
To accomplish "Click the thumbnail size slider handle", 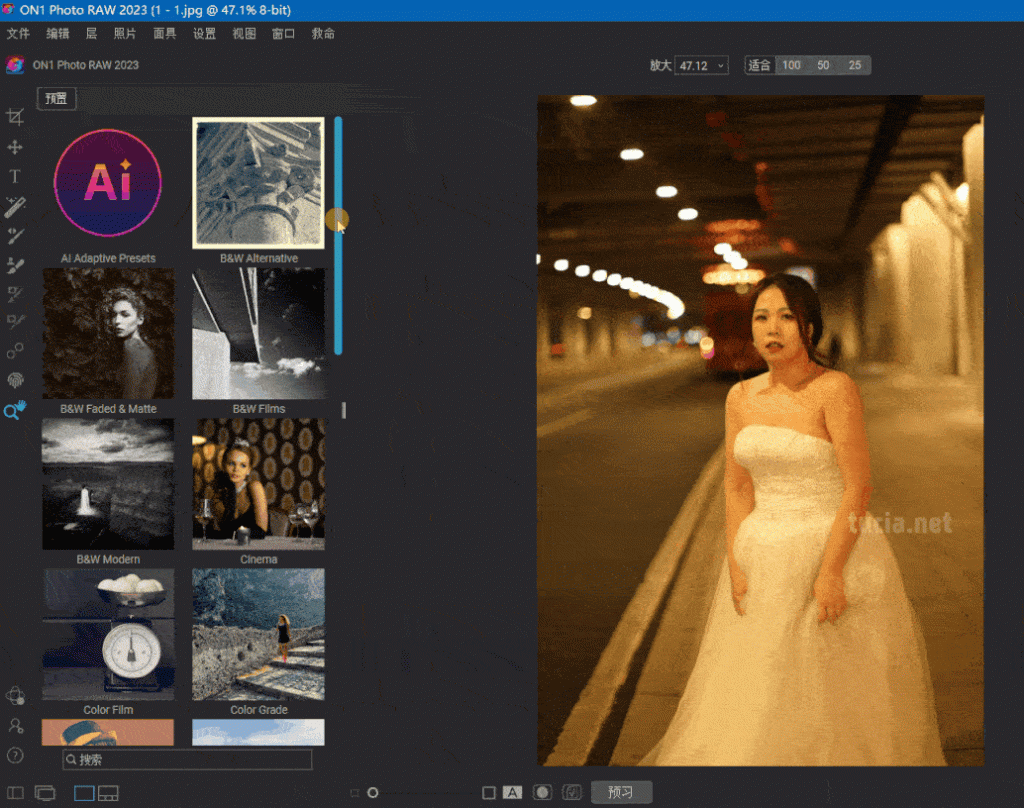I will (x=373, y=793).
